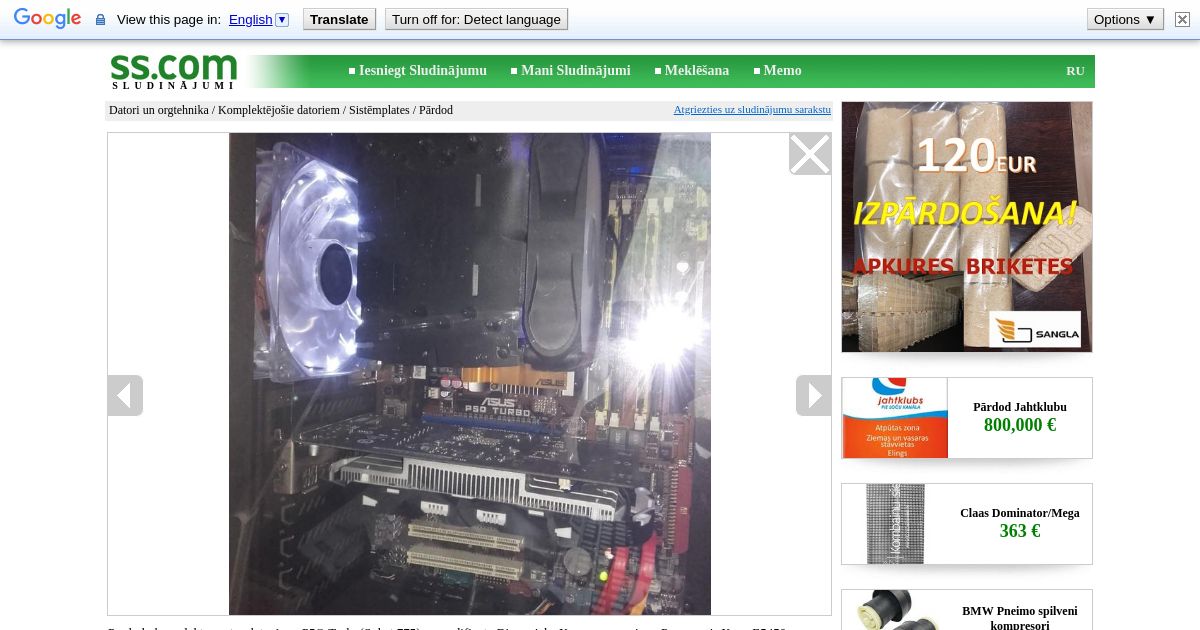The image size is (1200, 630).
Task: Open the Apkures briketes sale banner
Action: [x=967, y=227]
